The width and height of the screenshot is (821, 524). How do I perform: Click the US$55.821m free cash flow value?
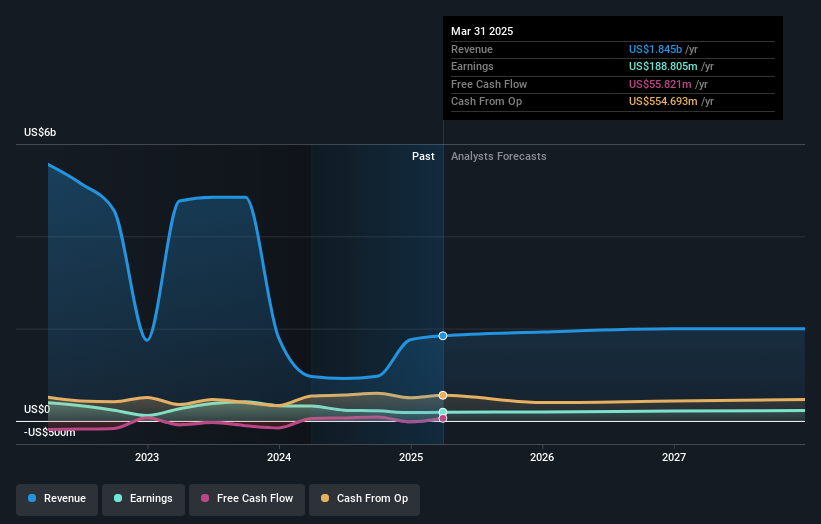(660, 84)
